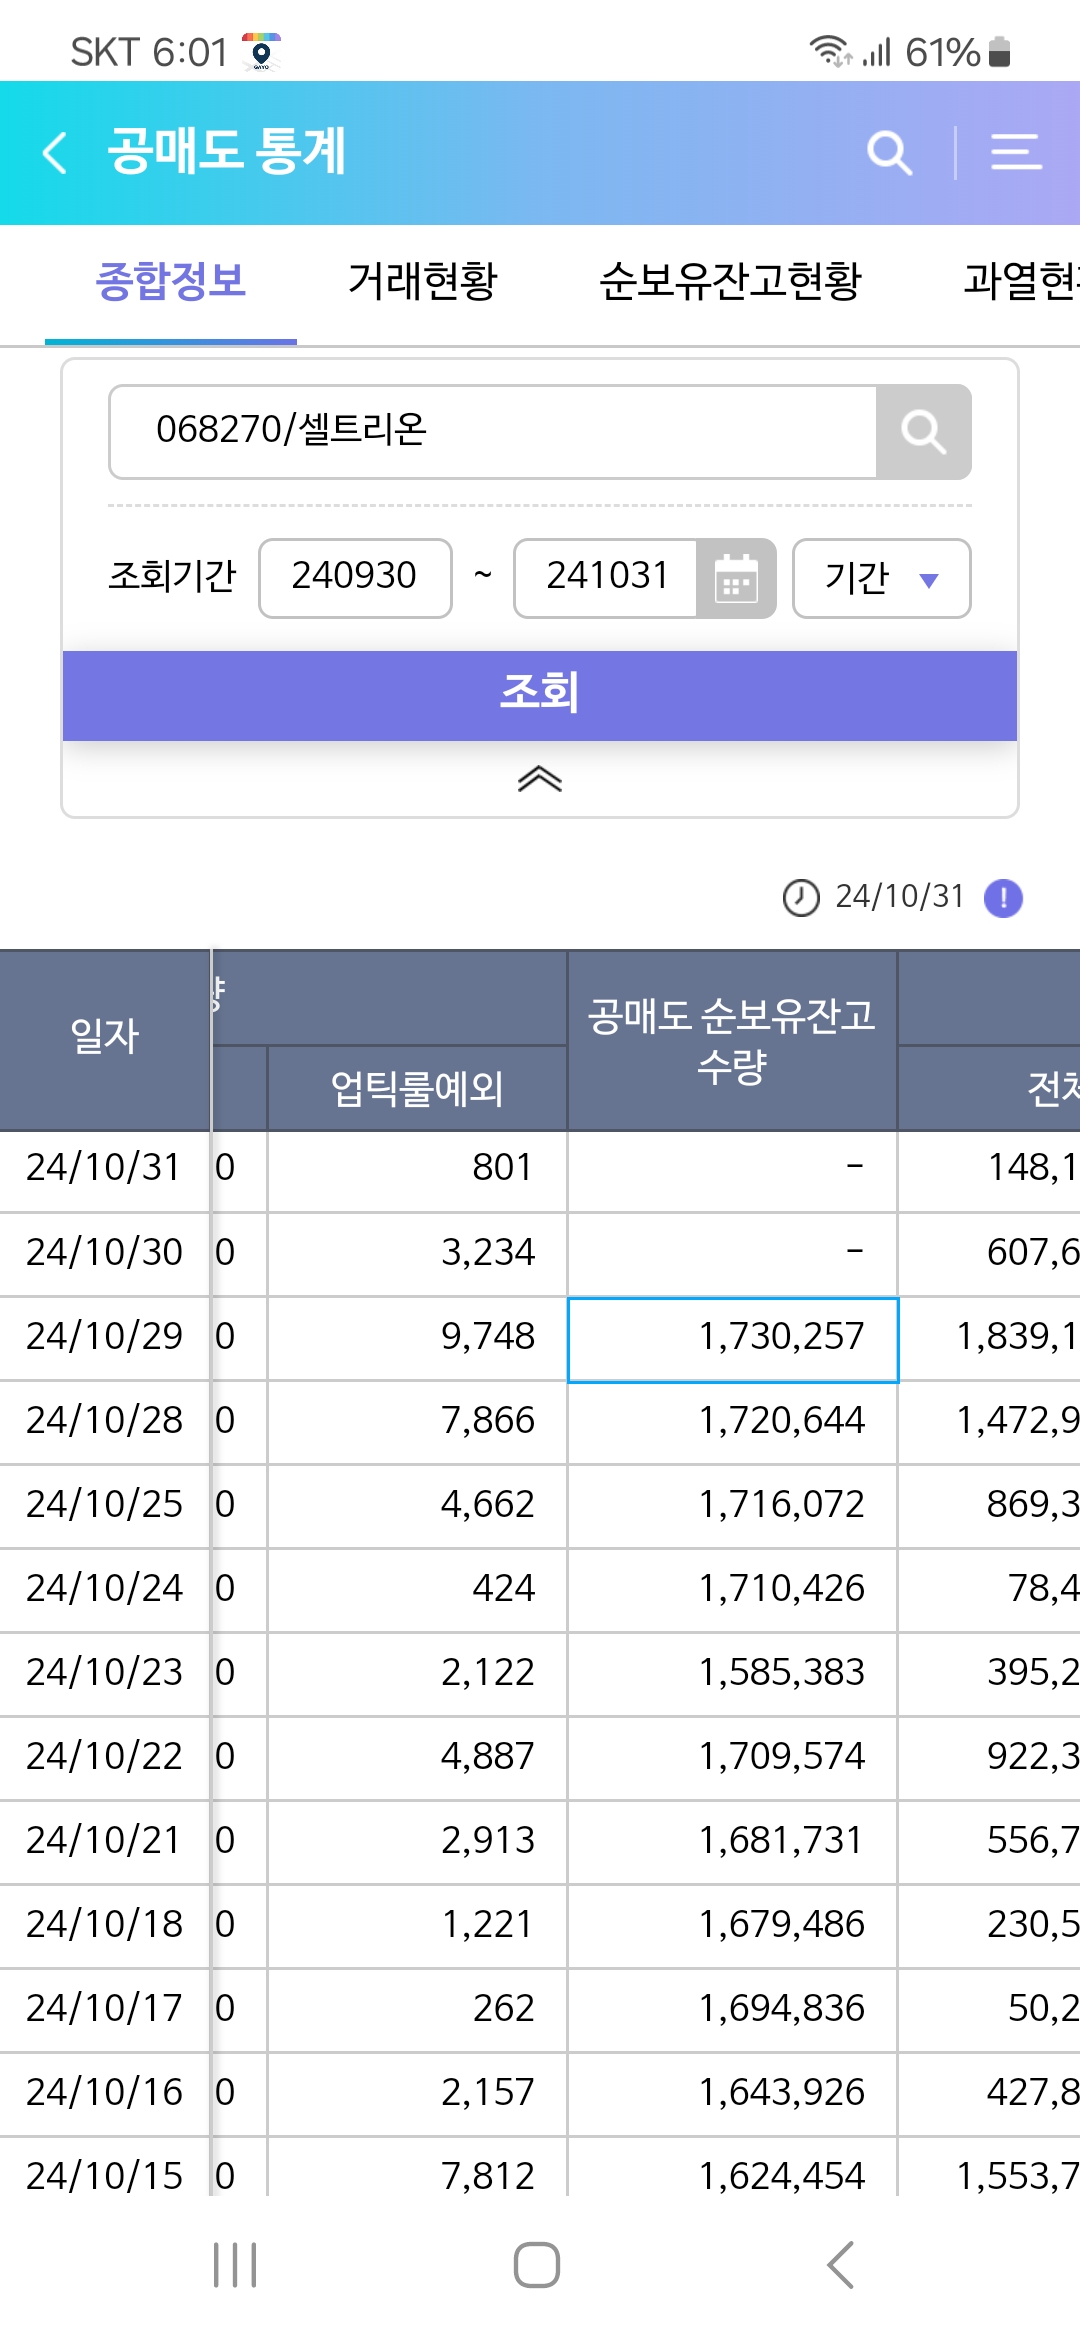Open the hamburger menu in the header
1080x2340 pixels.
[x=1016, y=153]
